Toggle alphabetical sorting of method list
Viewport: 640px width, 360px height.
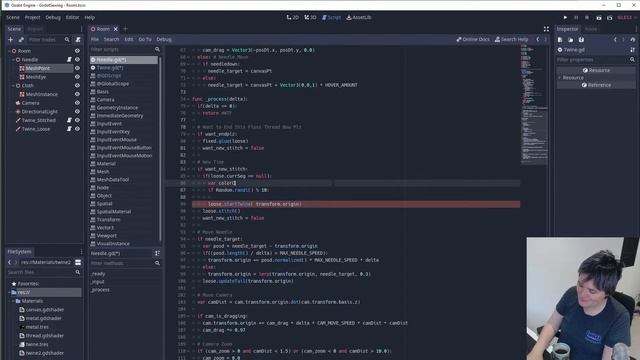coord(157,253)
